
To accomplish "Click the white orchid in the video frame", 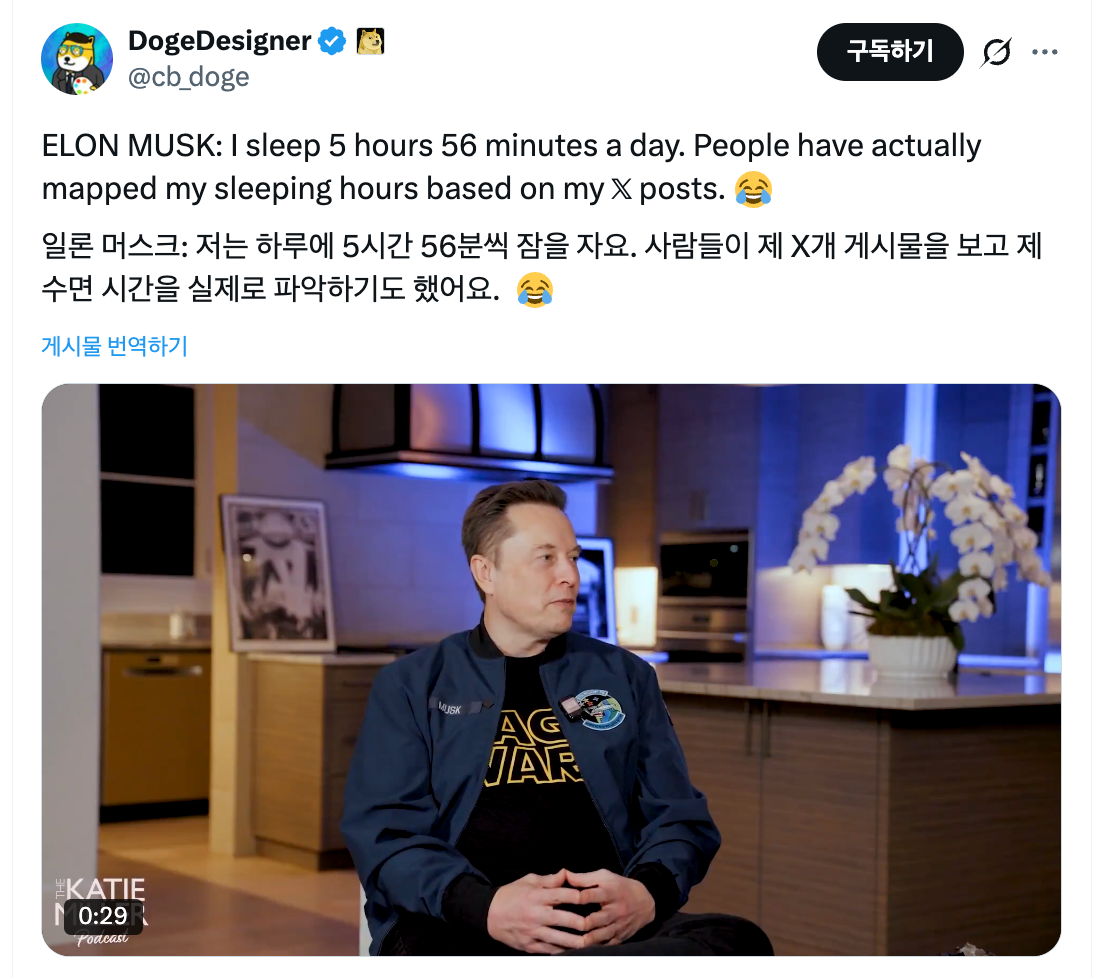I will 921,534.
